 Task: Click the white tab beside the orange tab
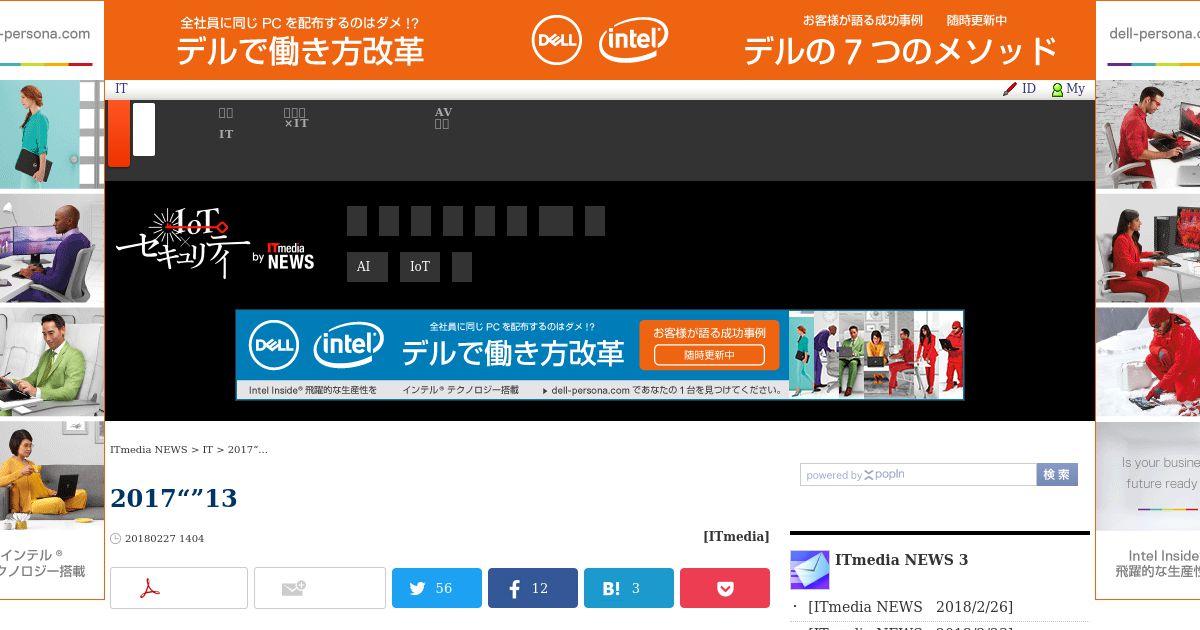144,129
